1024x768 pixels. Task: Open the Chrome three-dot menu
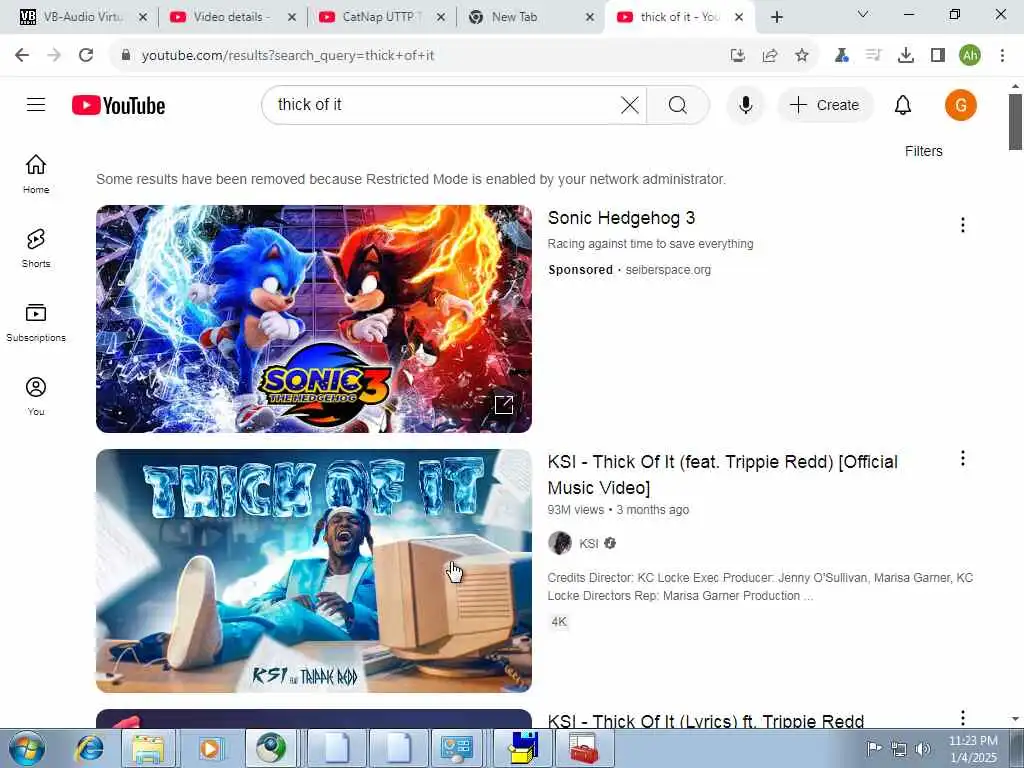click(x=1002, y=56)
